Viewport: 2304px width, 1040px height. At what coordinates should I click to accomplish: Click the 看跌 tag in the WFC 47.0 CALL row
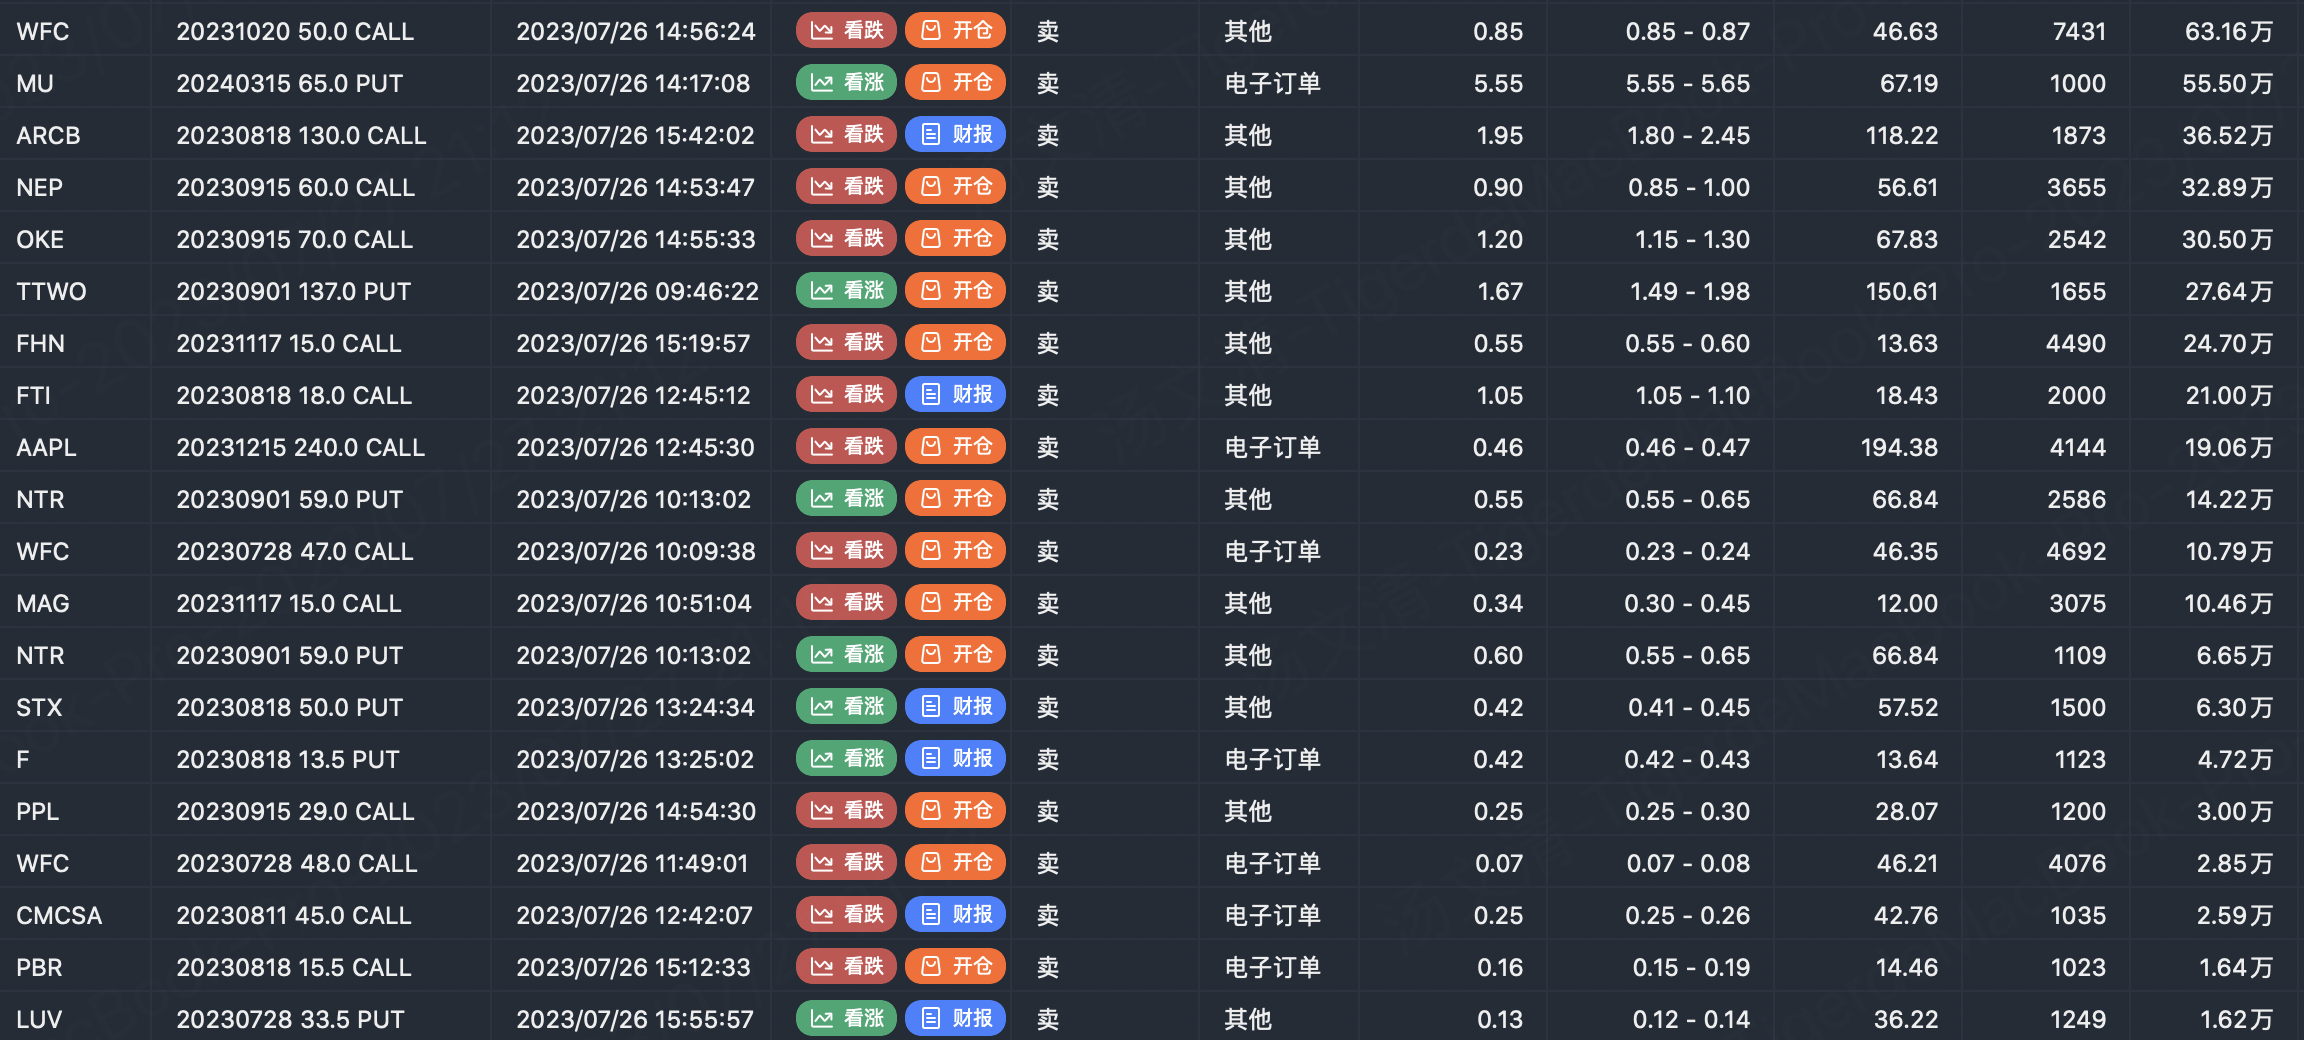coord(846,550)
